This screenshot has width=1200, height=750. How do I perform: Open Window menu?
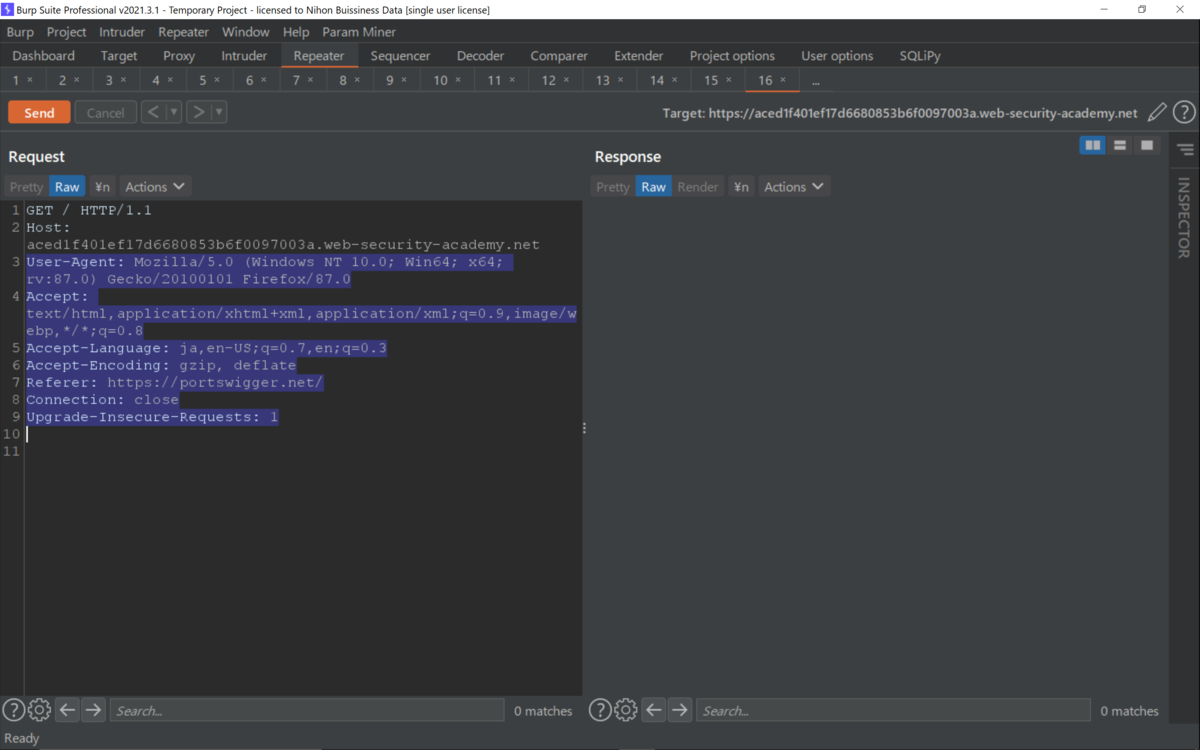point(245,32)
